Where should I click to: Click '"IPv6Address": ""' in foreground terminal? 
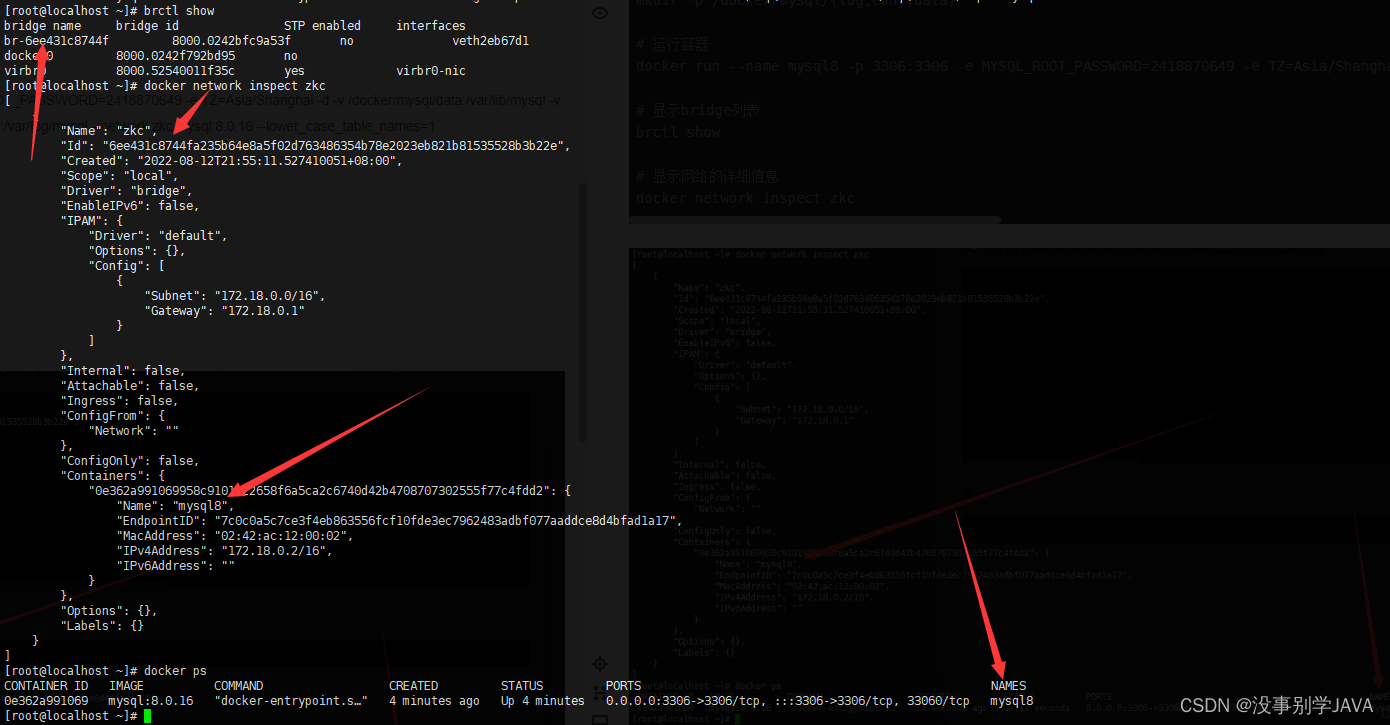click(x=176, y=566)
